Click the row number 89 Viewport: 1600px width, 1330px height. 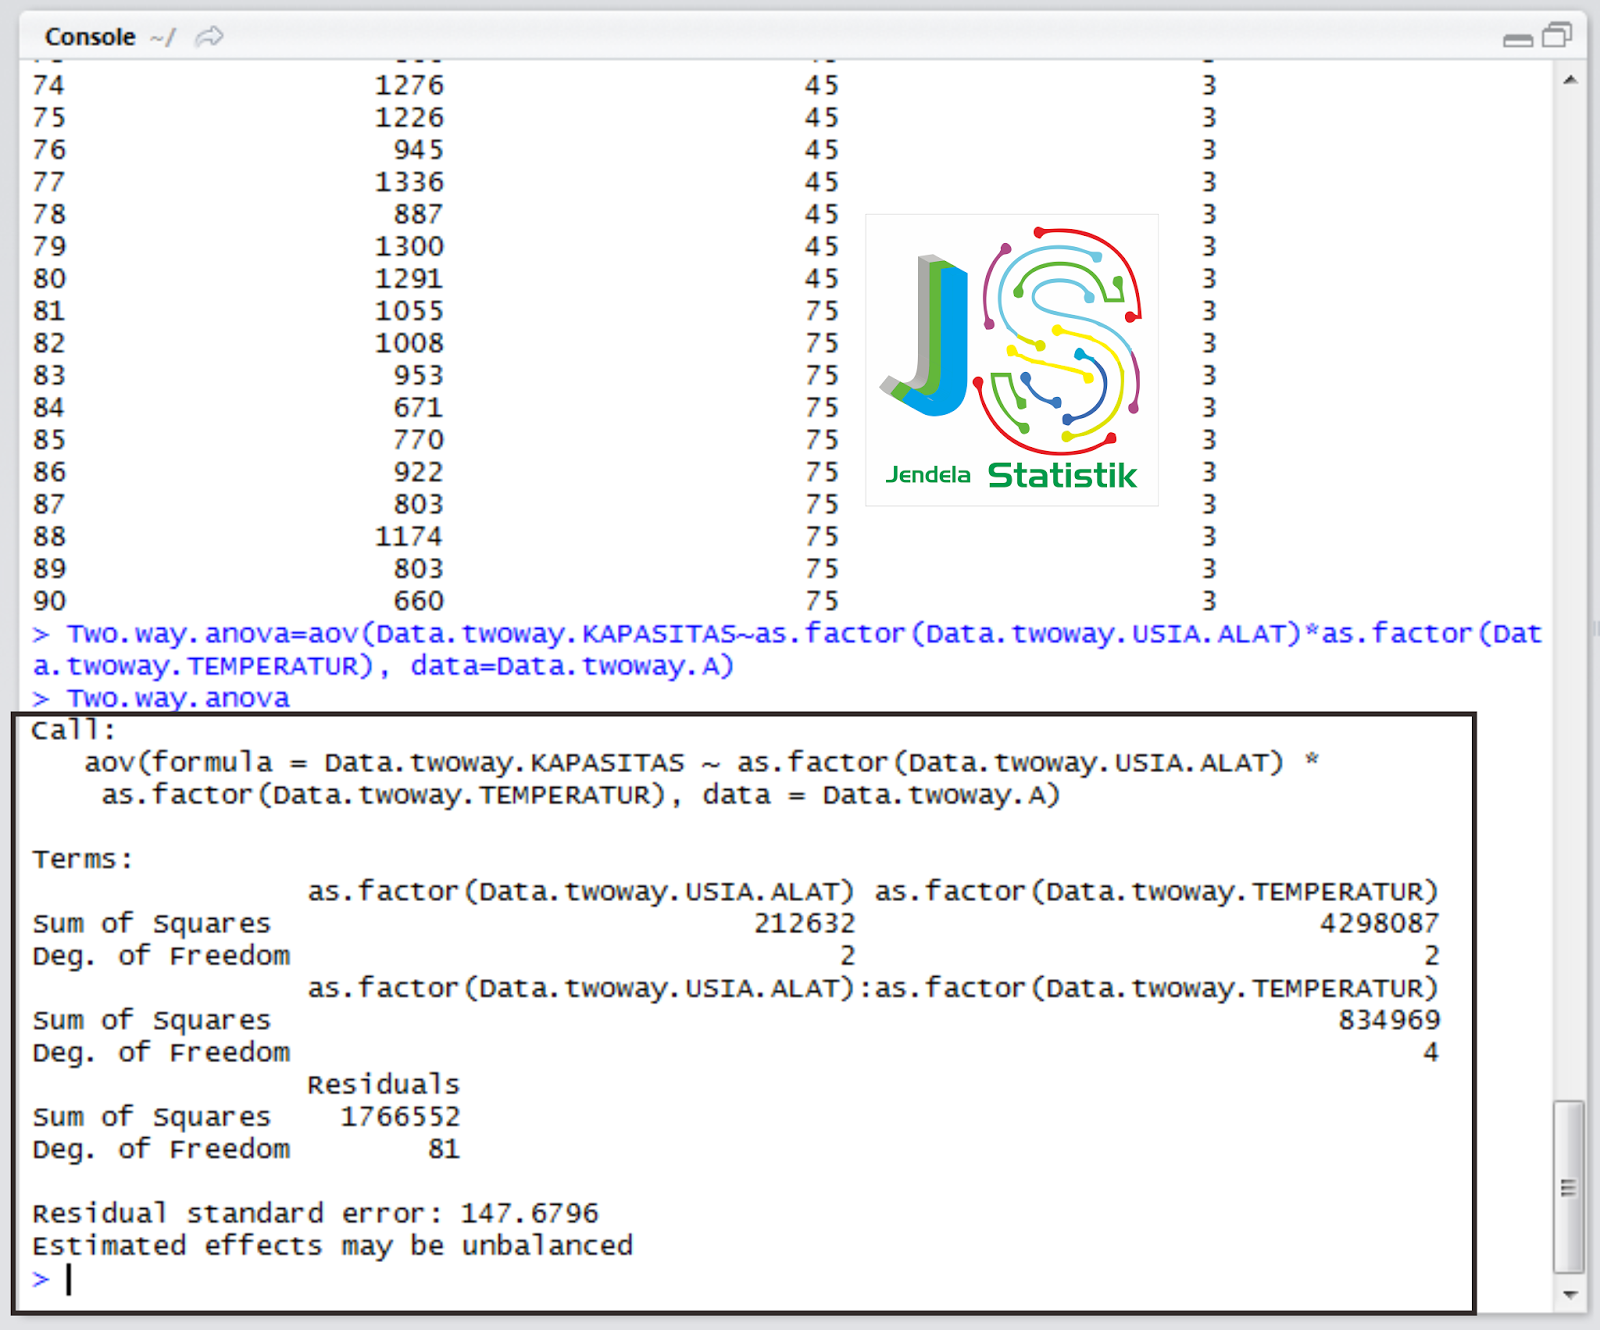tap(49, 568)
